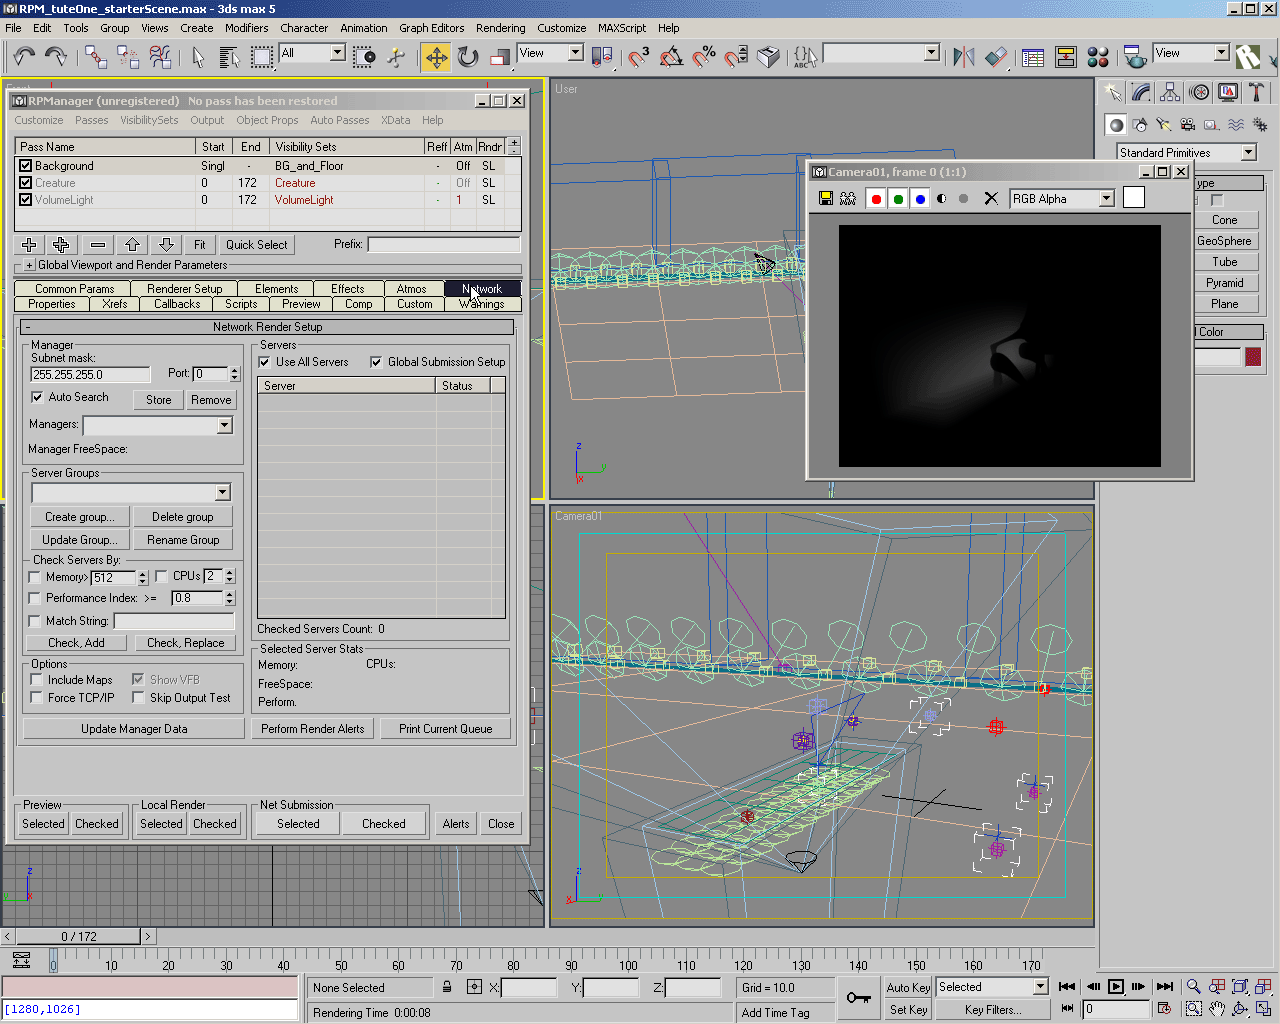Toggle the Auto Search checkbox
The image size is (1280, 1024).
coord(37,397)
